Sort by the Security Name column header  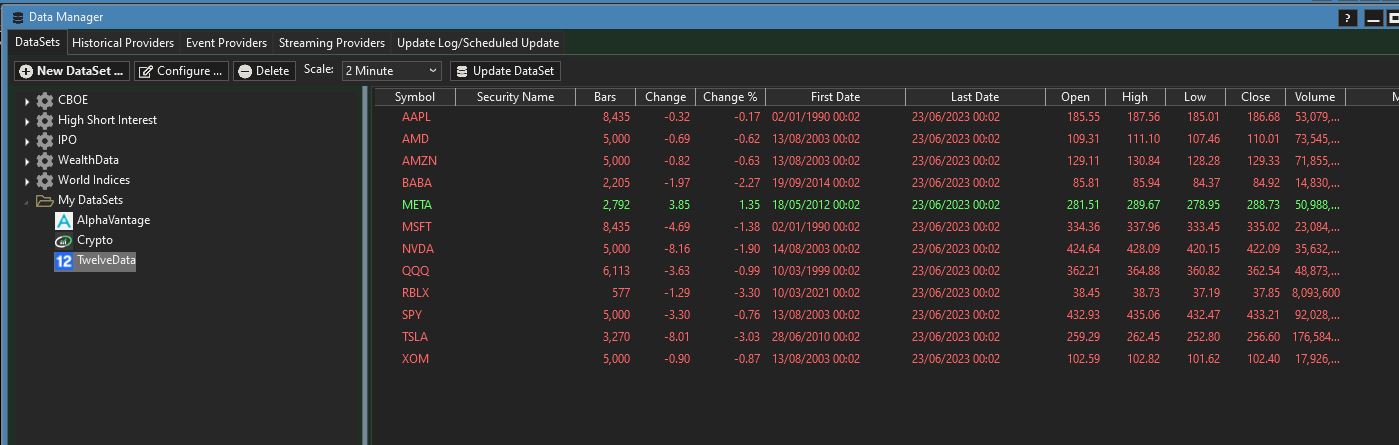coord(515,97)
